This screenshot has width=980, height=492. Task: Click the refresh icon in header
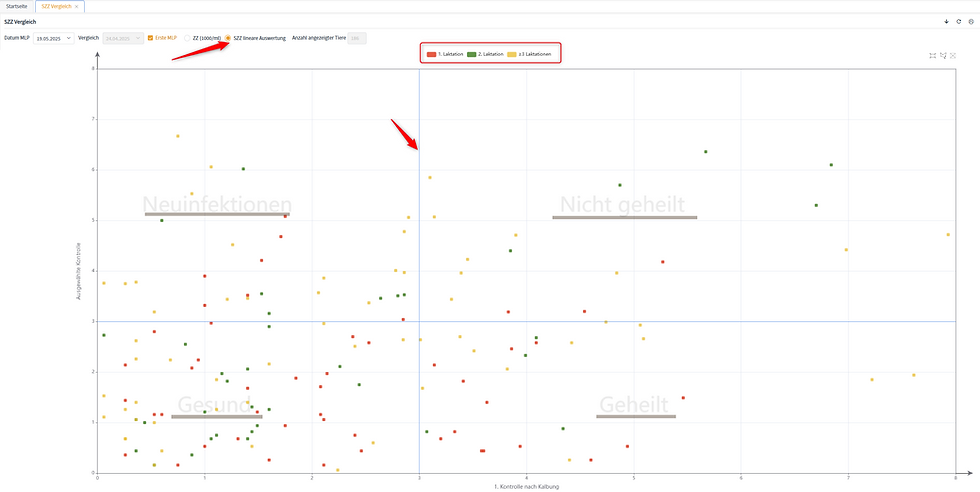[959, 21]
